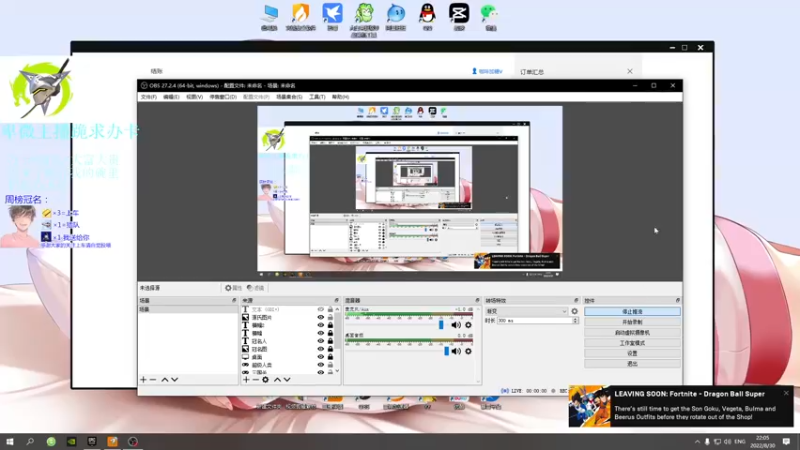Open the 渐变 transition type dropdown
Screen dimensions: 800x450
[526, 311]
